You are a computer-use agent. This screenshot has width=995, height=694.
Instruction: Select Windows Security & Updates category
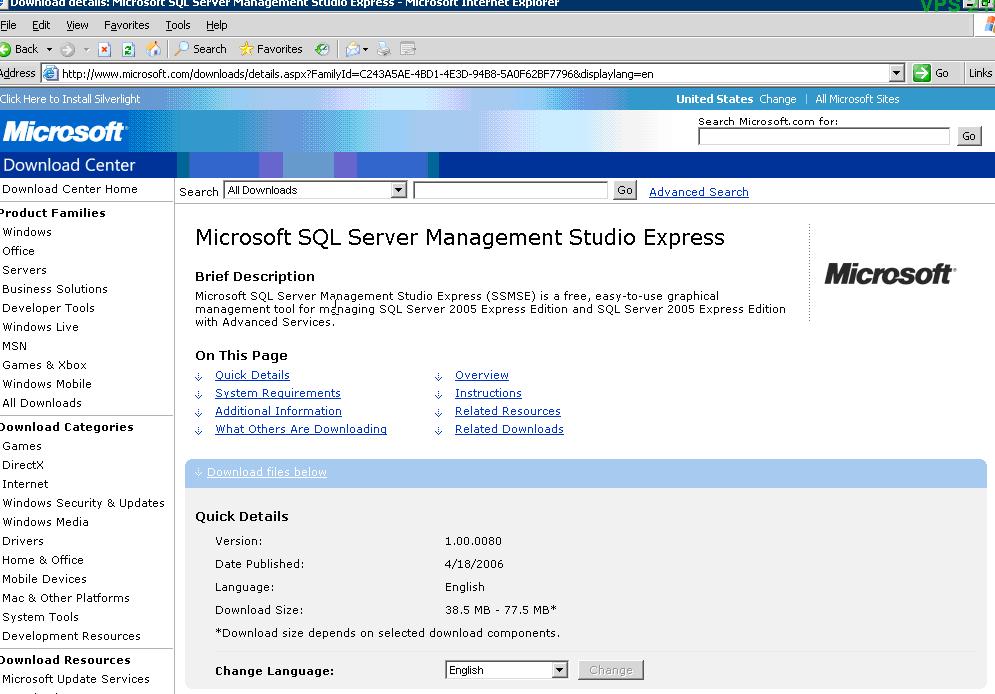coord(83,503)
